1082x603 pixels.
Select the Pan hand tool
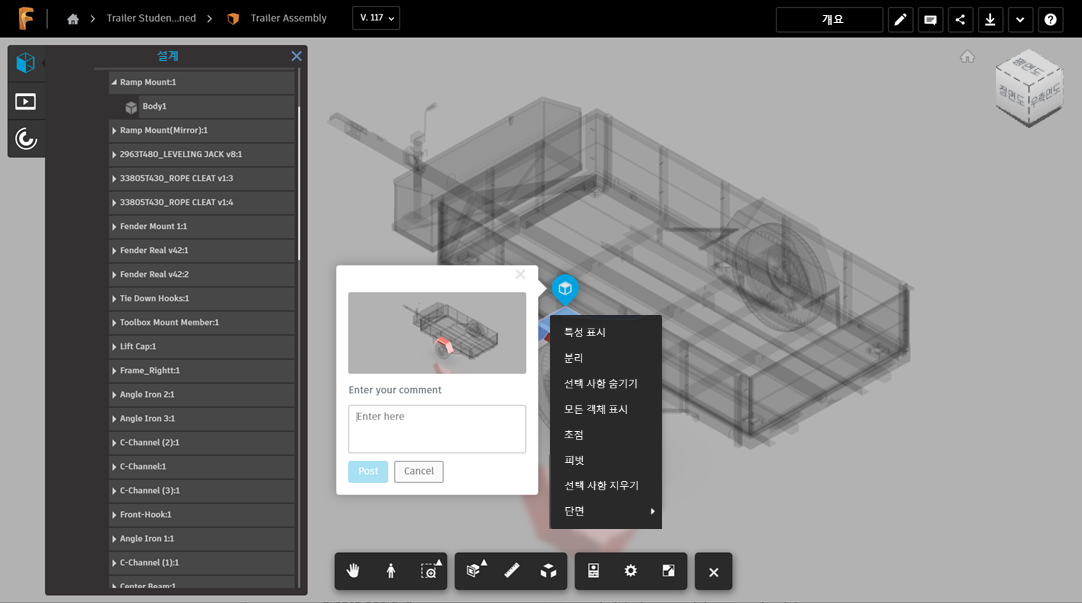click(x=352, y=570)
